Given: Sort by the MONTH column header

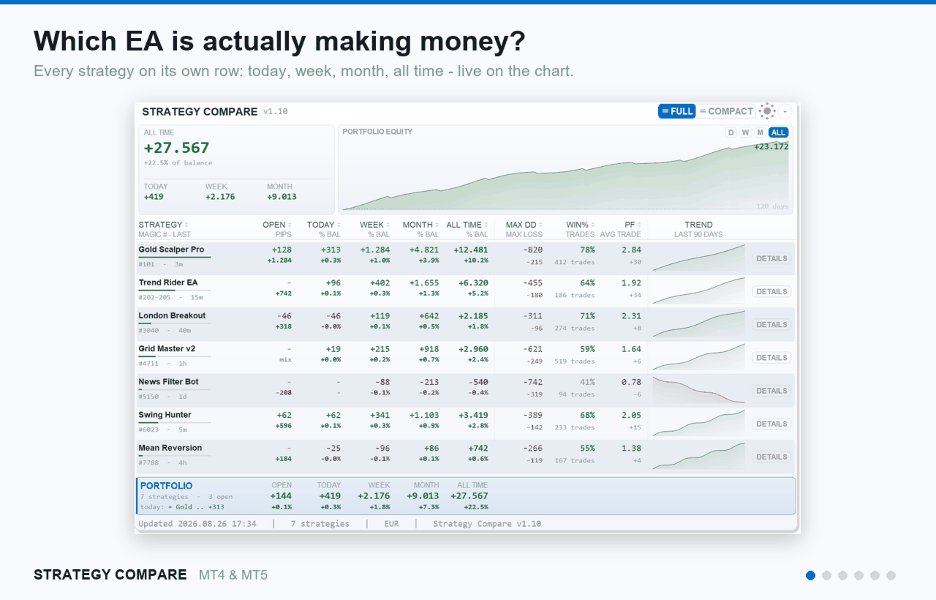Looking at the screenshot, I should [421, 225].
